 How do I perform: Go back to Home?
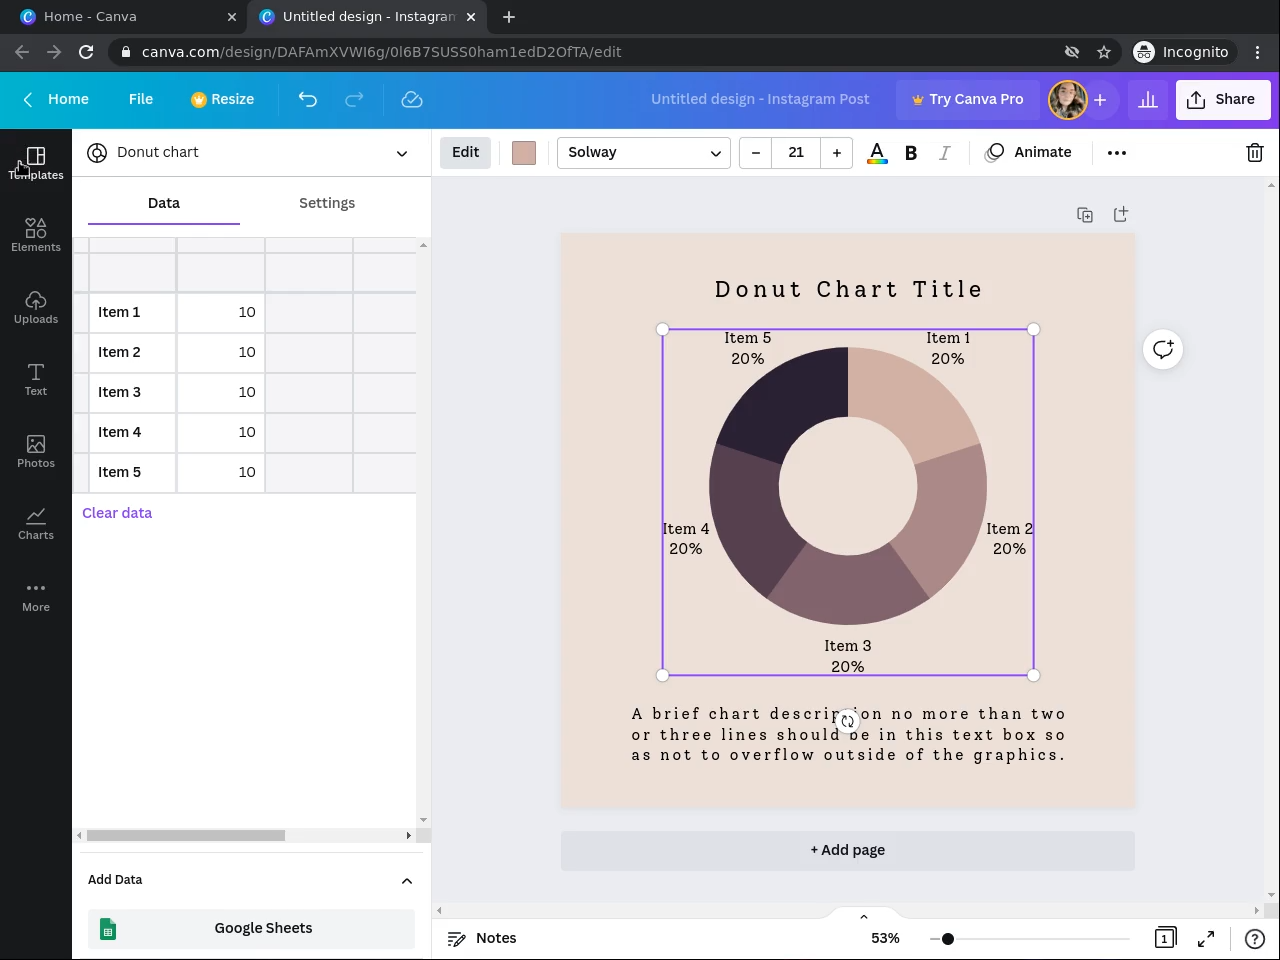point(56,99)
